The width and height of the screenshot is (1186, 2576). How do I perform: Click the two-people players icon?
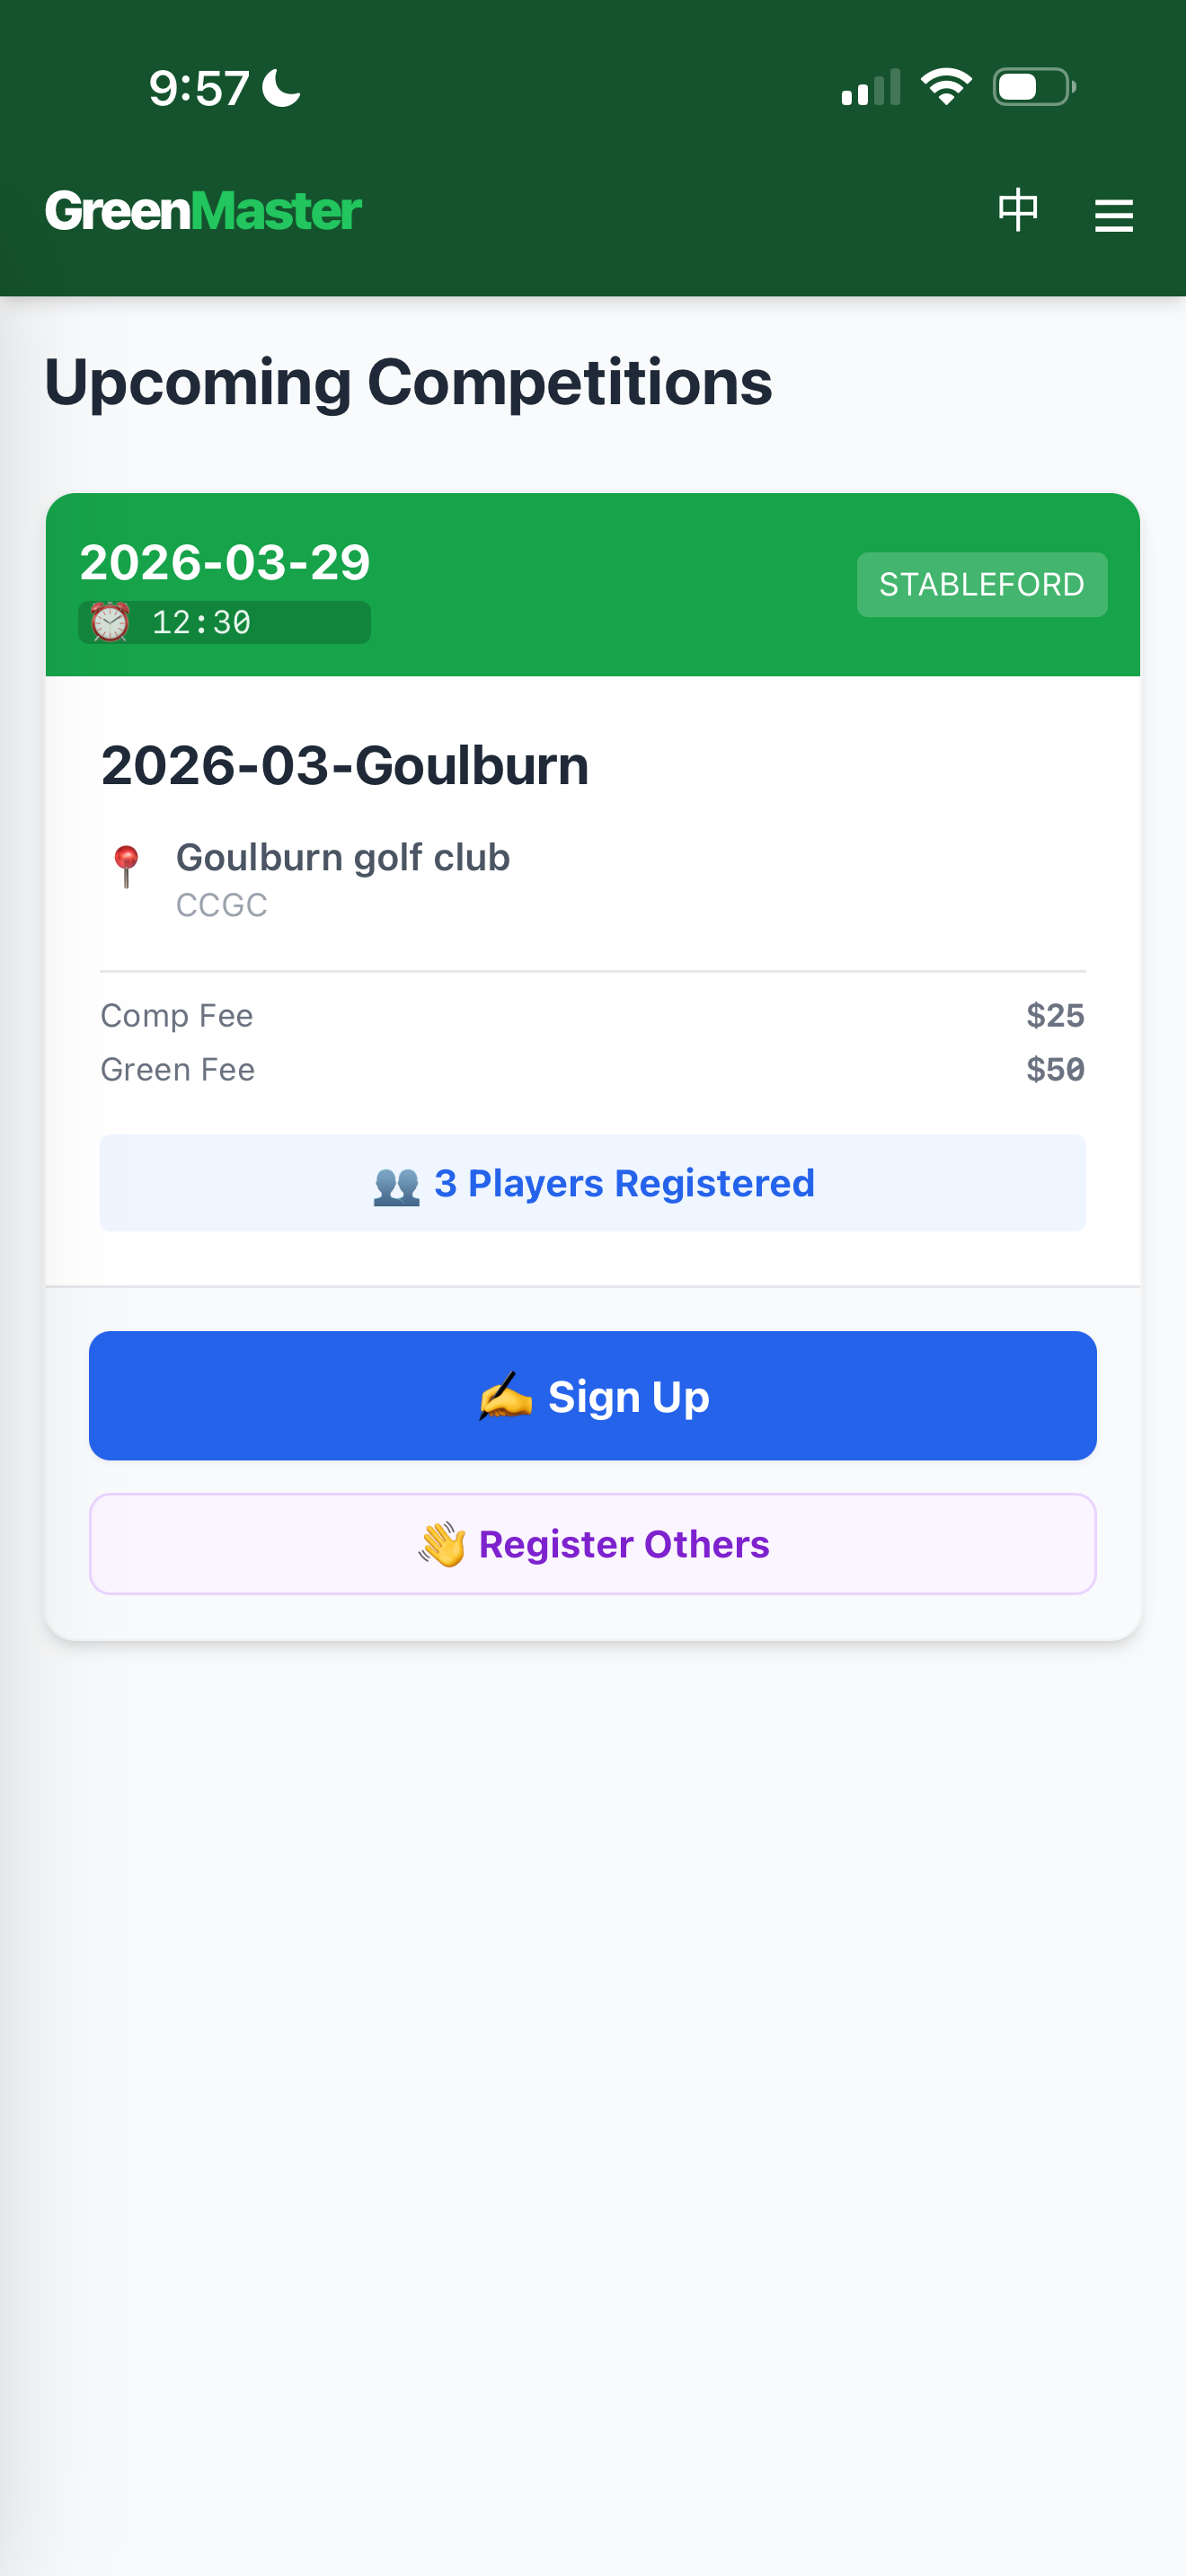tap(396, 1185)
